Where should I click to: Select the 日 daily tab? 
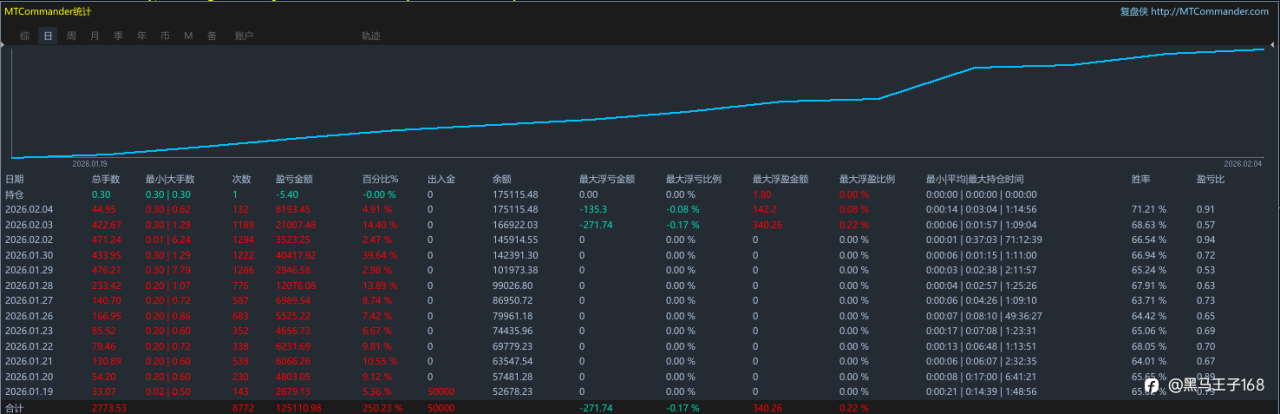[47, 36]
